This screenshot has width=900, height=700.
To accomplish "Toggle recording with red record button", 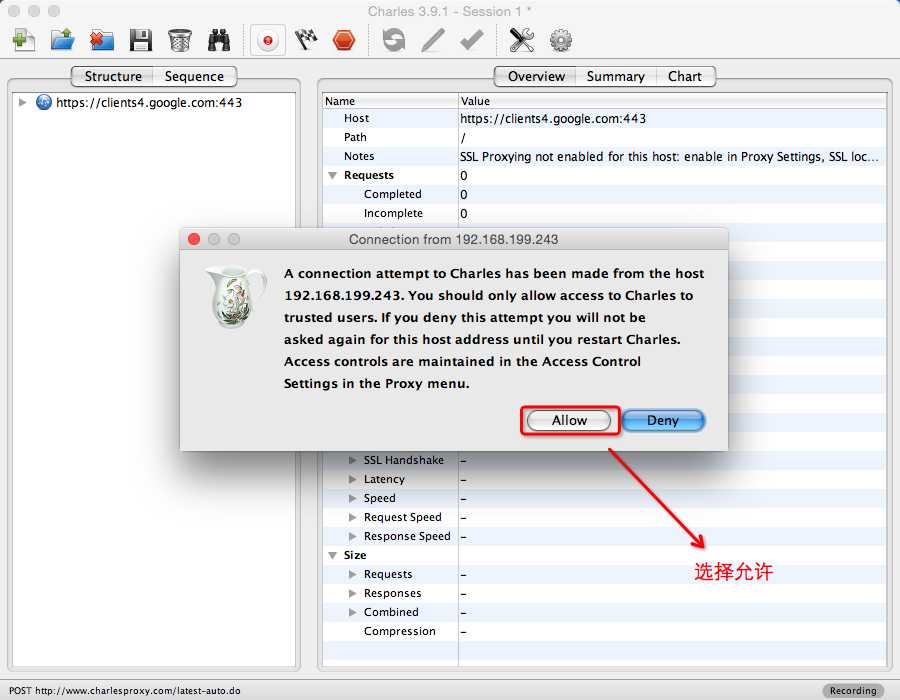I will click(x=267, y=41).
